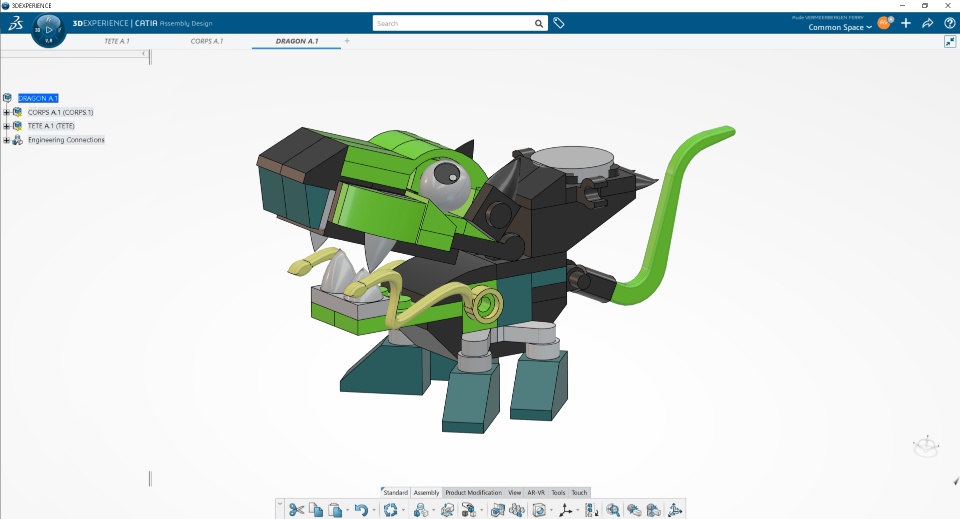The height and width of the screenshot is (519, 960).
Task: Click the magnifier search-in-view icon
Action: pos(613,510)
